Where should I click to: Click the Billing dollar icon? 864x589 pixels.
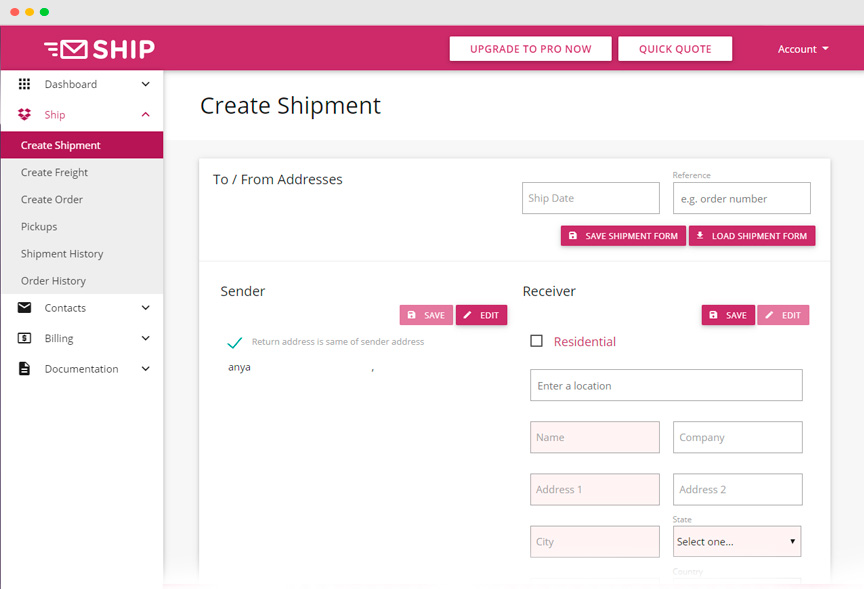tap(24, 338)
